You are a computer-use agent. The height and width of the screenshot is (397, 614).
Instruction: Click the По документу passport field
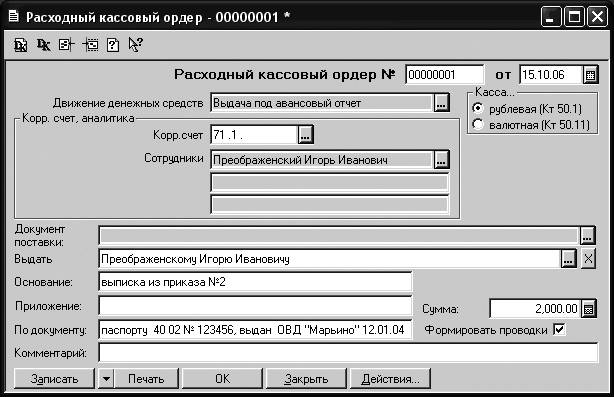point(255,330)
